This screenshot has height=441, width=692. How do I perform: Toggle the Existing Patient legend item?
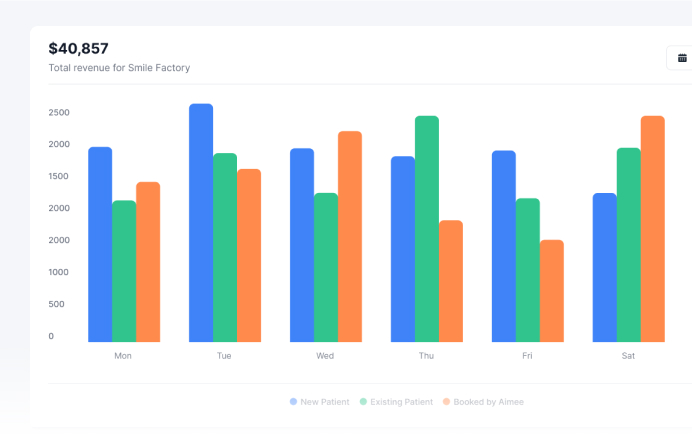[396, 402]
